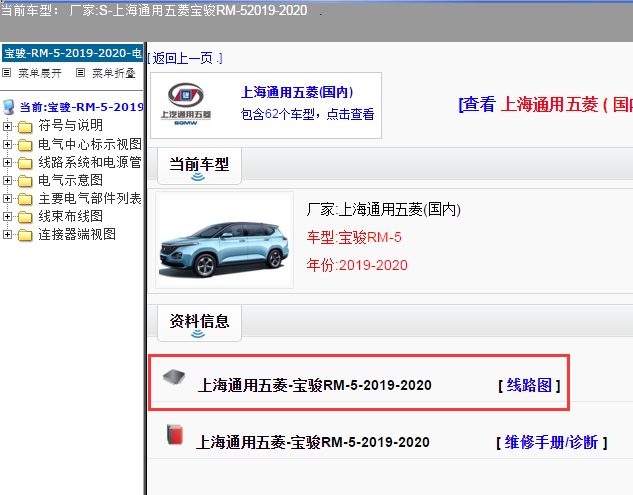633x495 pixels.
Task: Select 连接器端视图 tree item text
Action: coord(77,234)
